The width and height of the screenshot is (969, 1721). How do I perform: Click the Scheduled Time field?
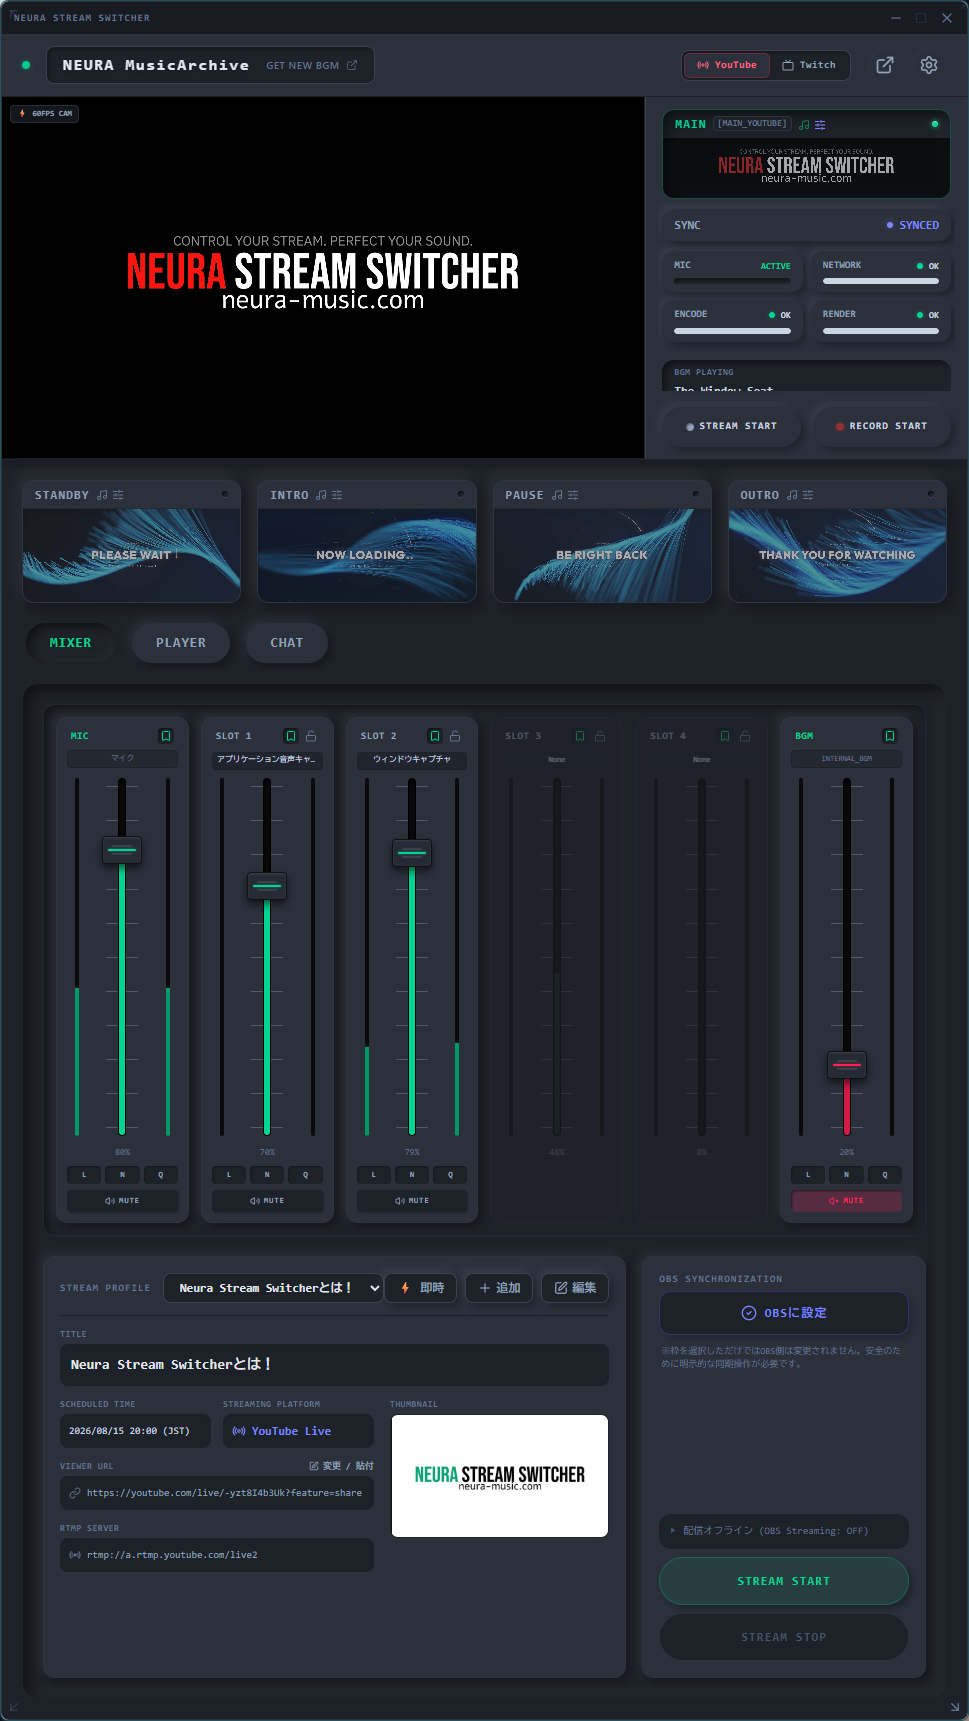(x=135, y=1431)
